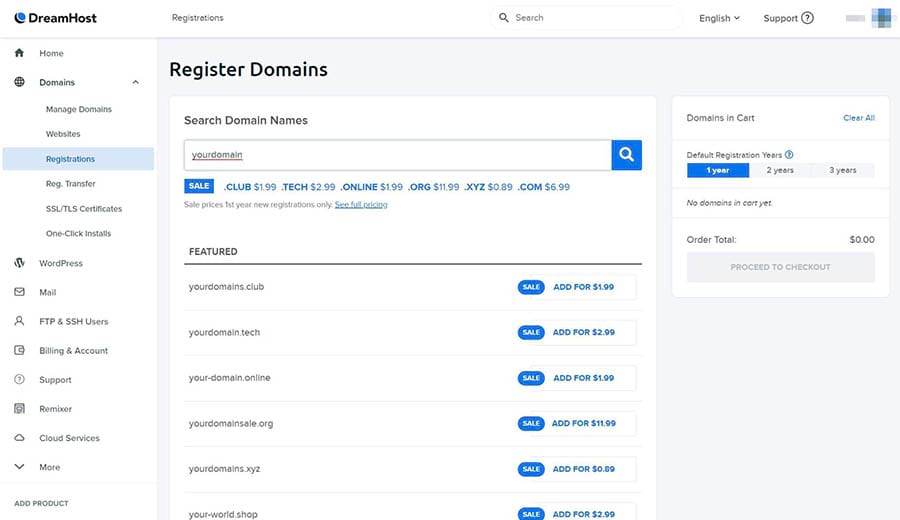The image size is (900, 520).
Task: Click yourdomainsale.org domain name text
Action: pos(231,424)
